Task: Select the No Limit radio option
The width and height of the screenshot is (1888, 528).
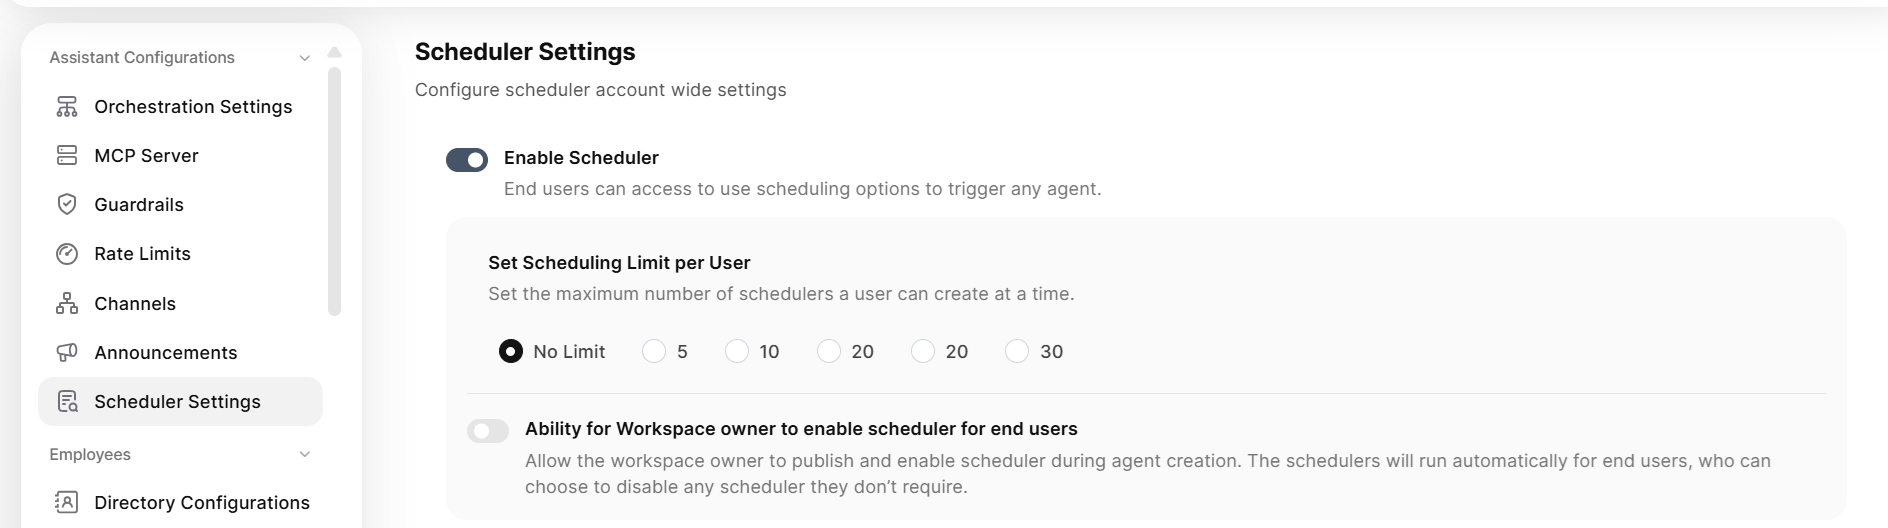Action: point(511,352)
